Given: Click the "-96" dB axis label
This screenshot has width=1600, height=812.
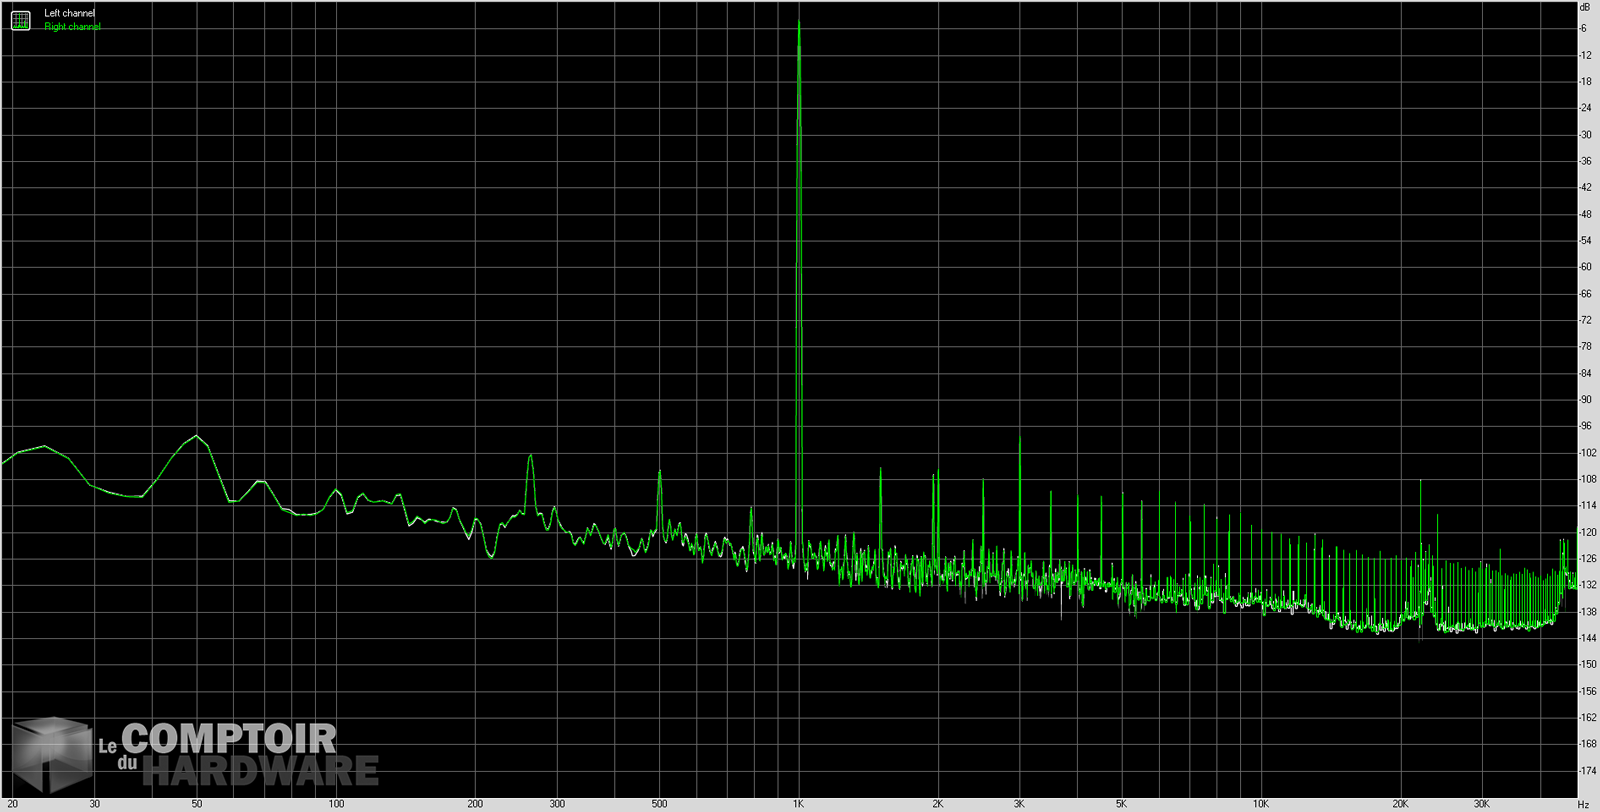Looking at the screenshot, I should coord(1585,426).
